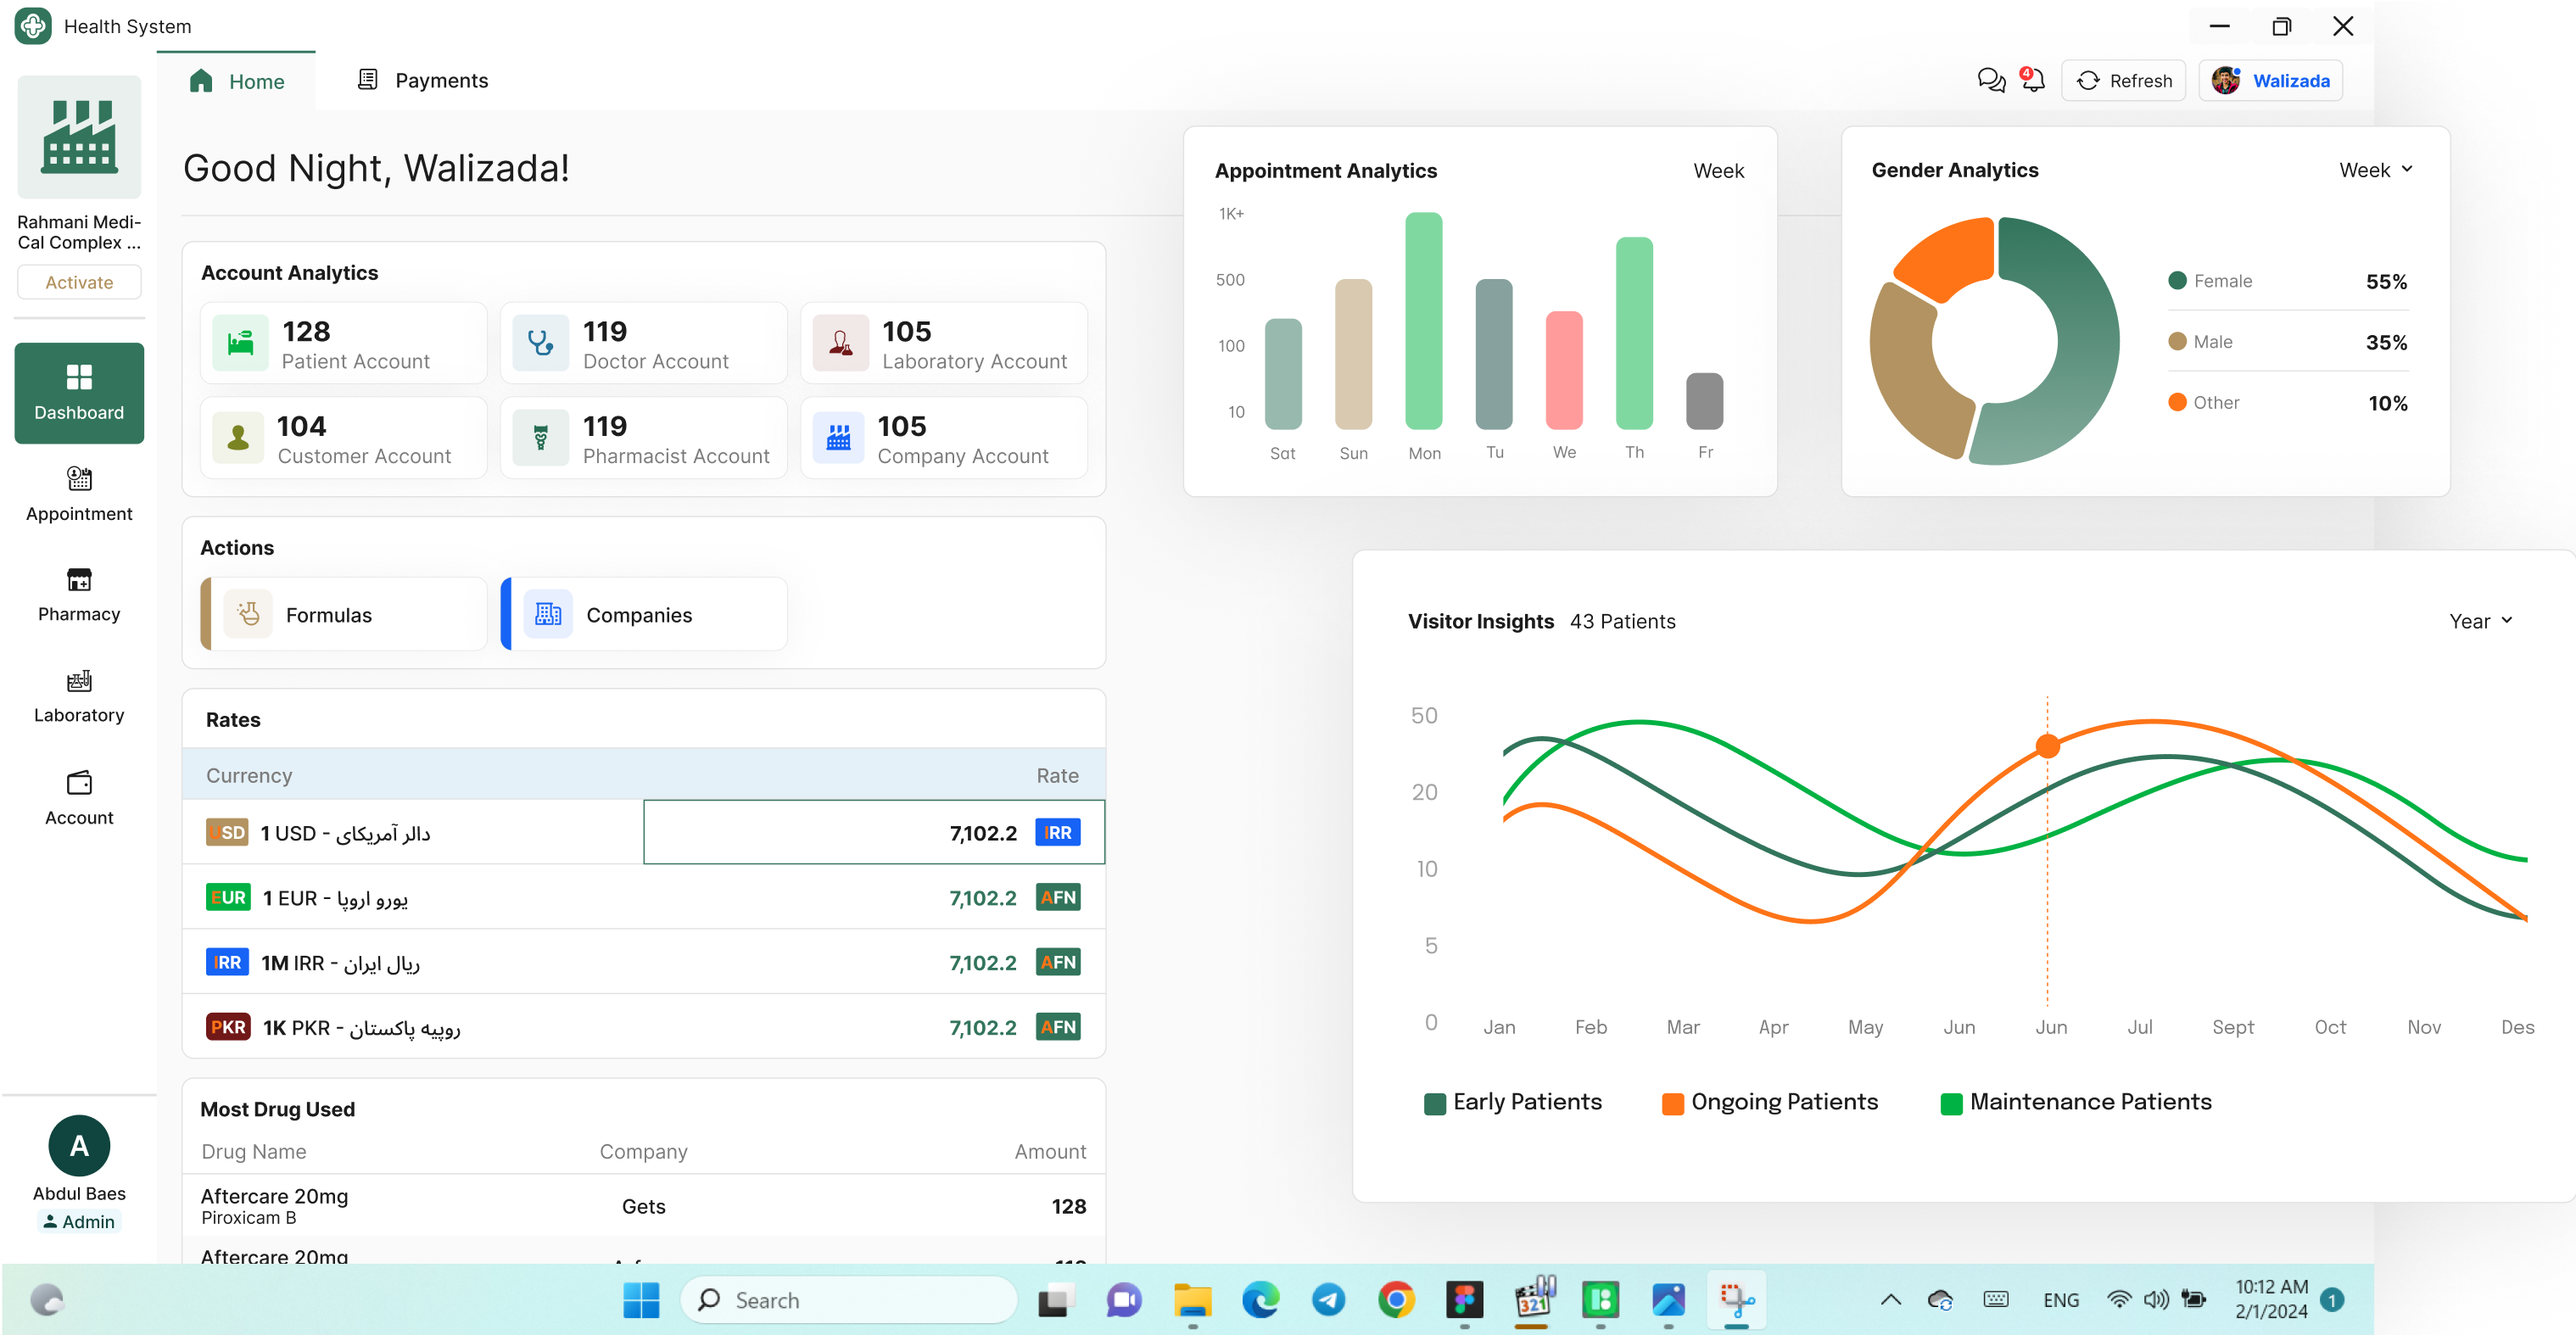This screenshot has width=2576, height=1335.
Task: Toggle Early Patients legend marker
Action: (1434, 1103)
